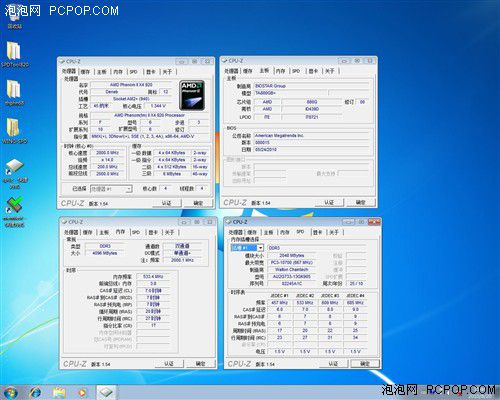The height and width of the screenshot is (400, 500).
Task: Open Windows Explorer from the taskbar
Action: pos(59,392)
